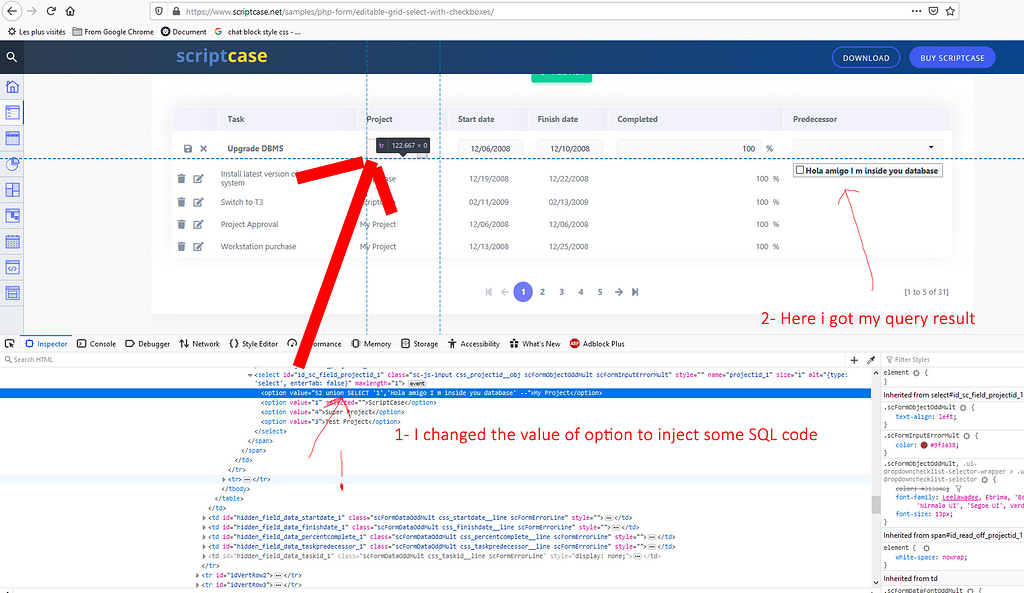Open the calendar sample icon in scriptcase sidebar
Viewport: 1024px width, 593px height.
click(12, 241)
